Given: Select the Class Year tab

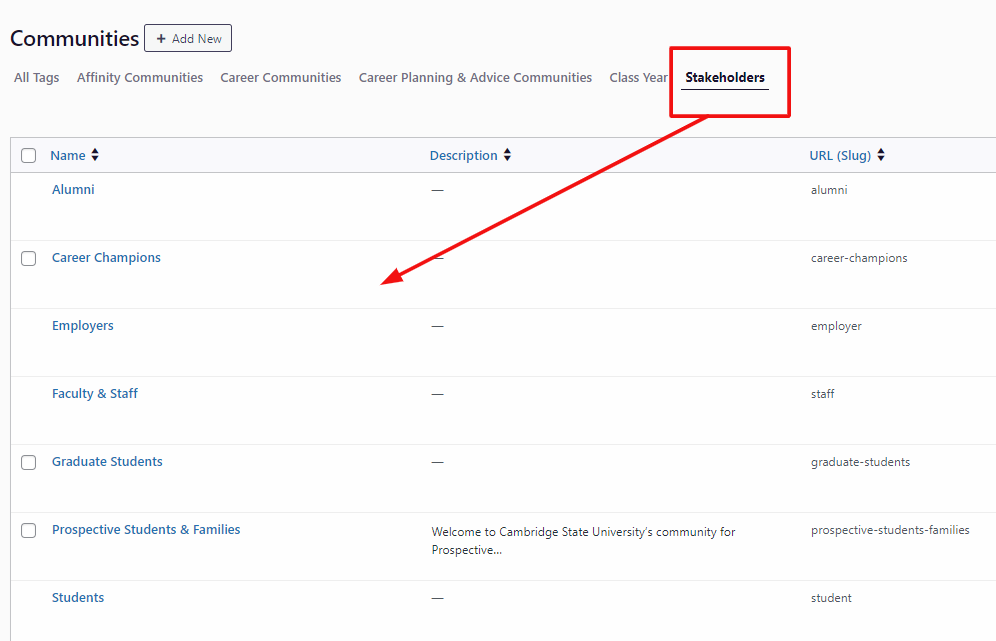Looking at the screenshot, I should click(x=638, y=77).
